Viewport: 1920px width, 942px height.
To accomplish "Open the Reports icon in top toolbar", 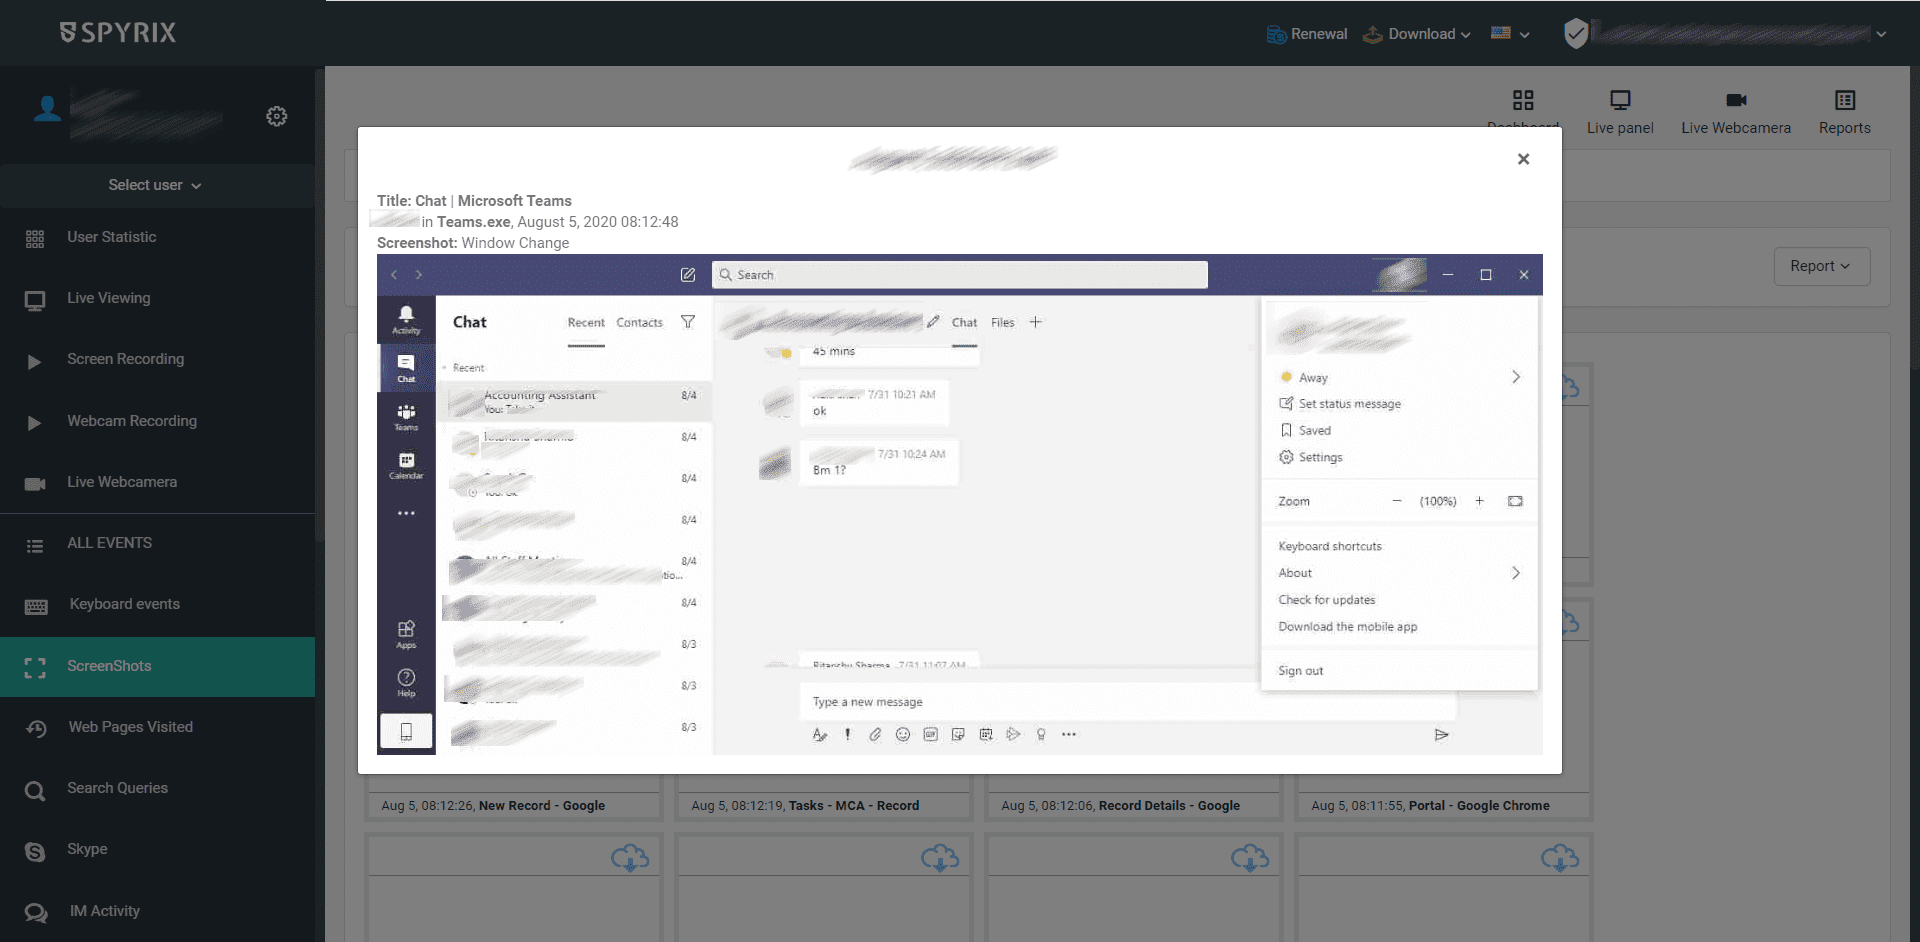I will click(1844, 101).
